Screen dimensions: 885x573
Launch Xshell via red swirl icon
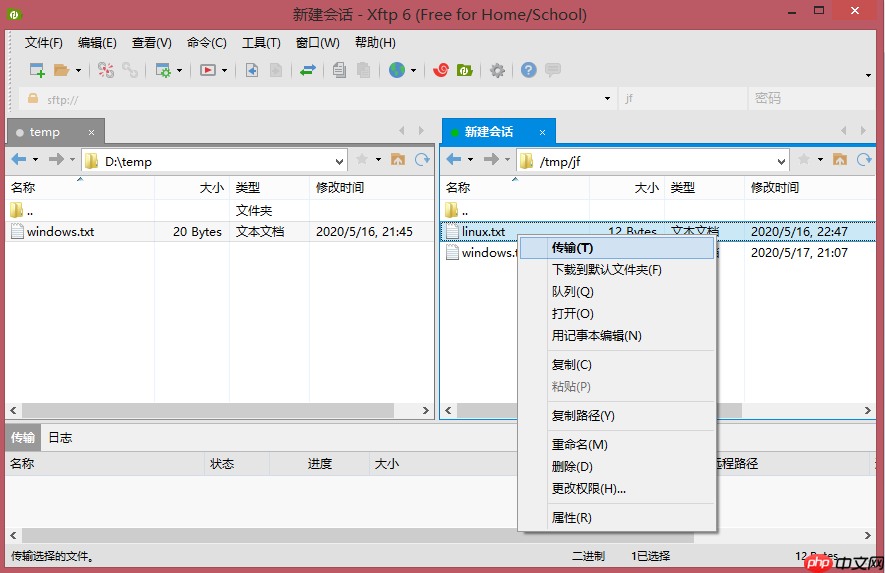(440, 70)
